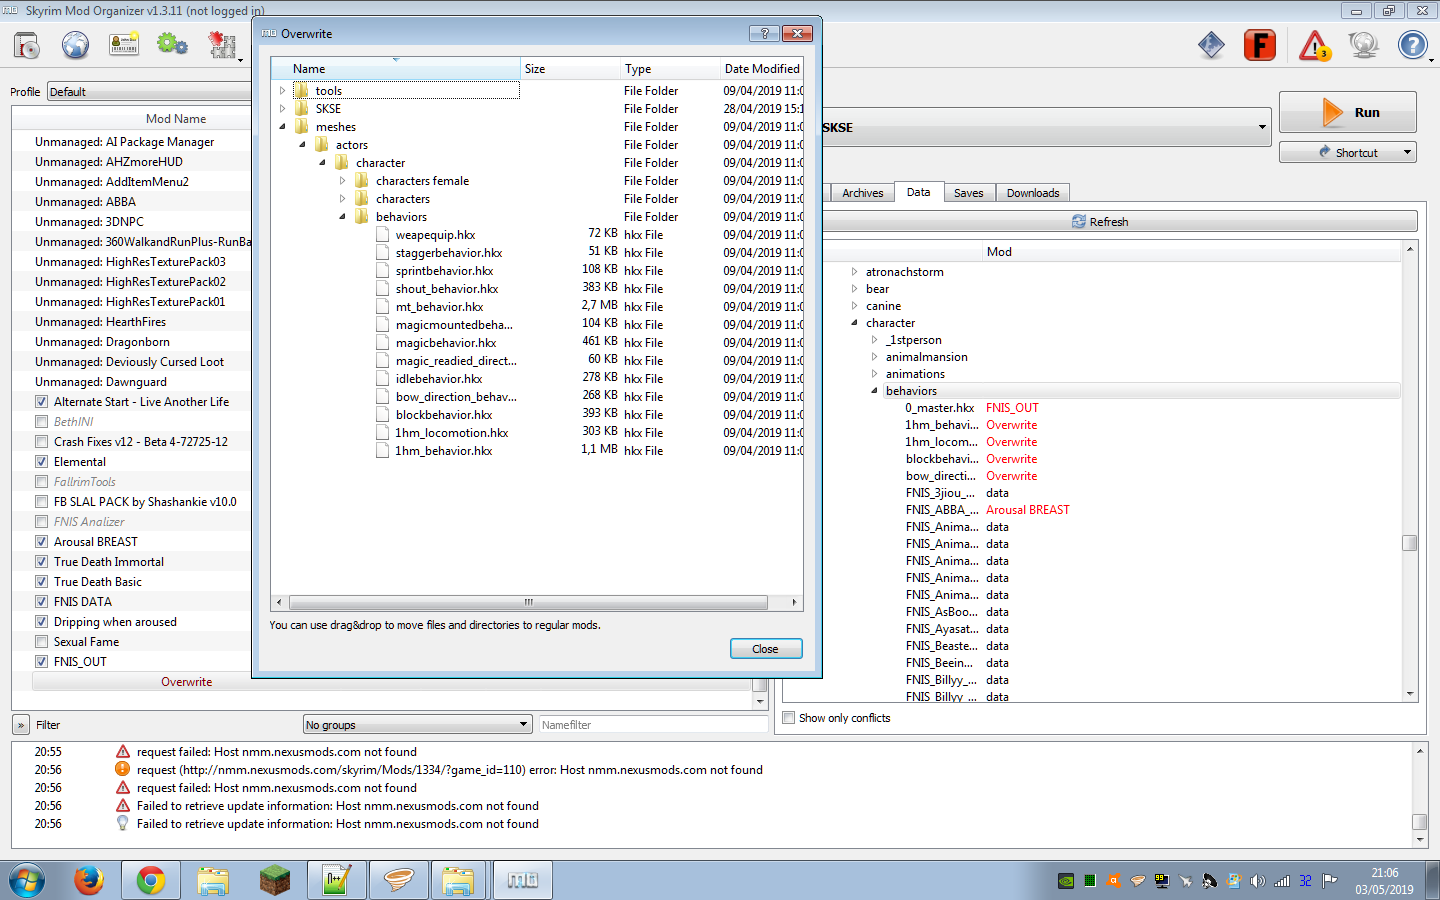The height and width of the screenshot is (900, 1440).
Task: Click the blue diamond toolbar icon
Action: (1211, 45)
